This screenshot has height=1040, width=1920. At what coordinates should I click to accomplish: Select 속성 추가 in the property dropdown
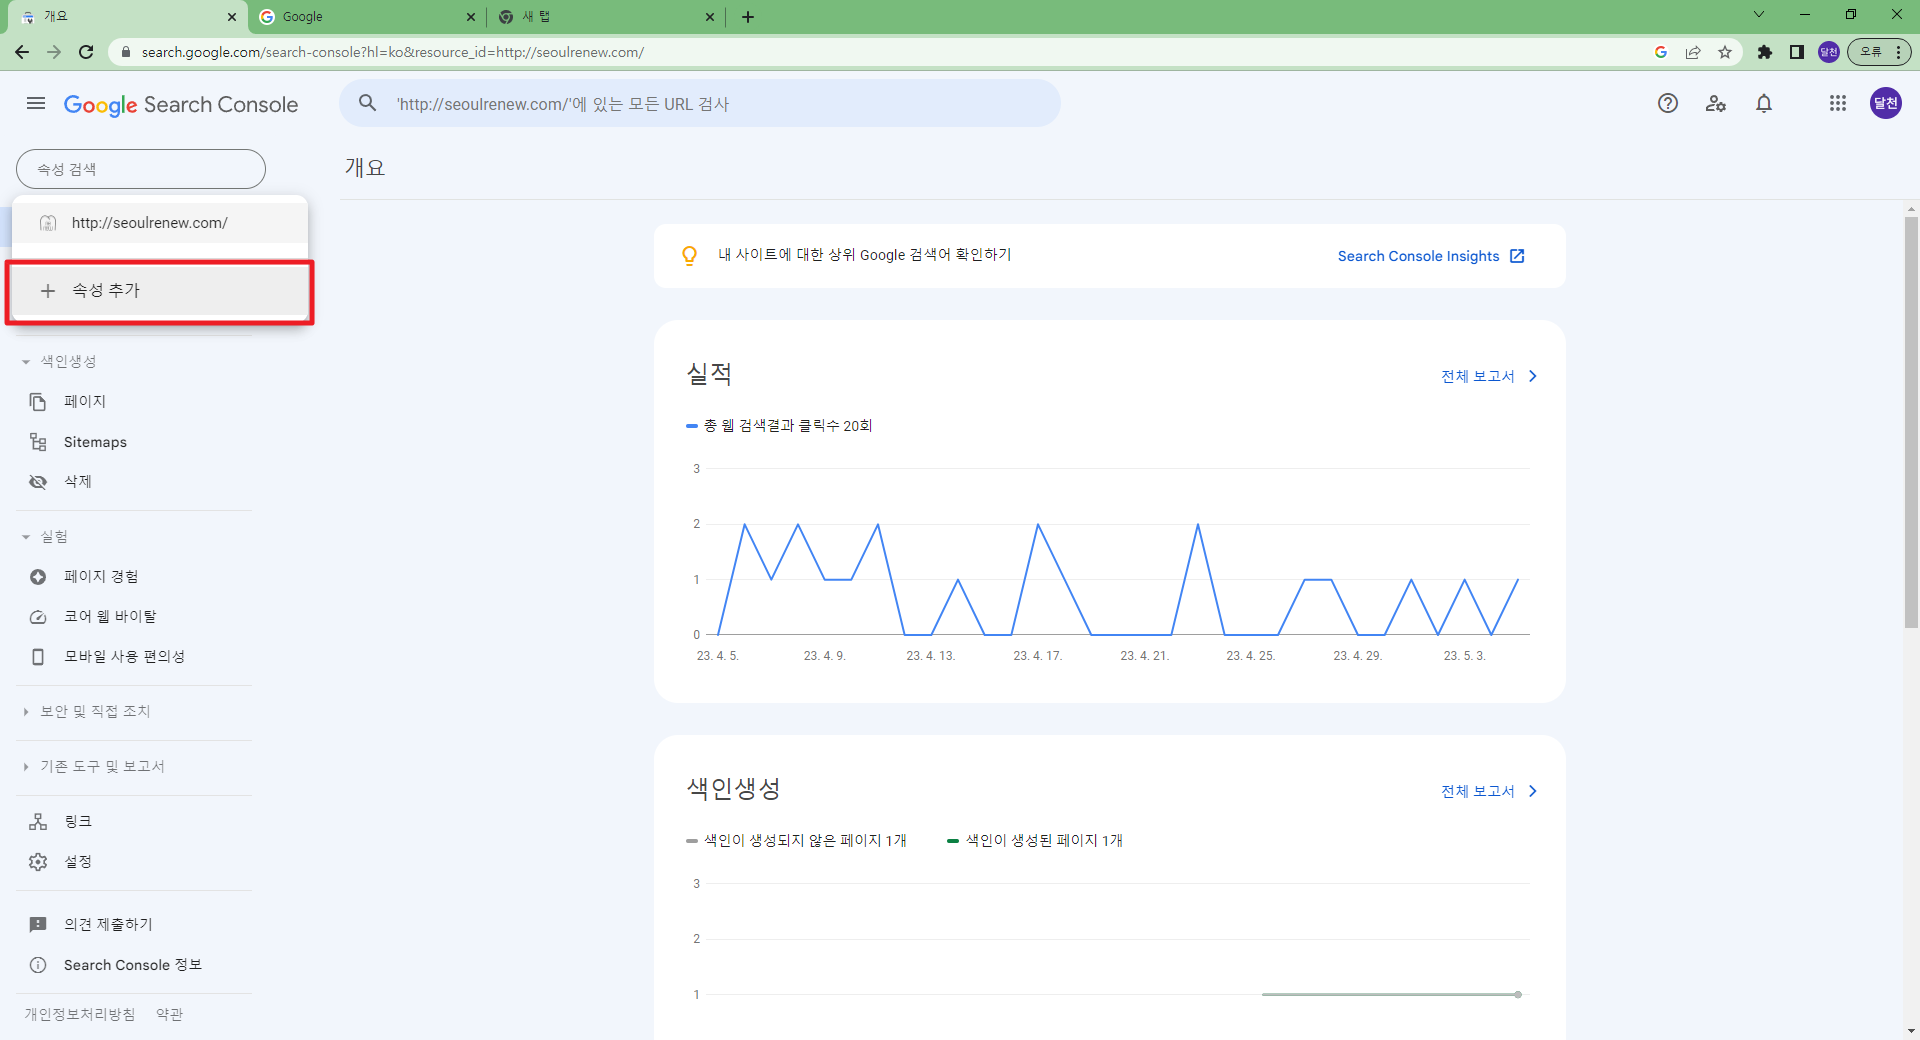[x=160, y=291]
